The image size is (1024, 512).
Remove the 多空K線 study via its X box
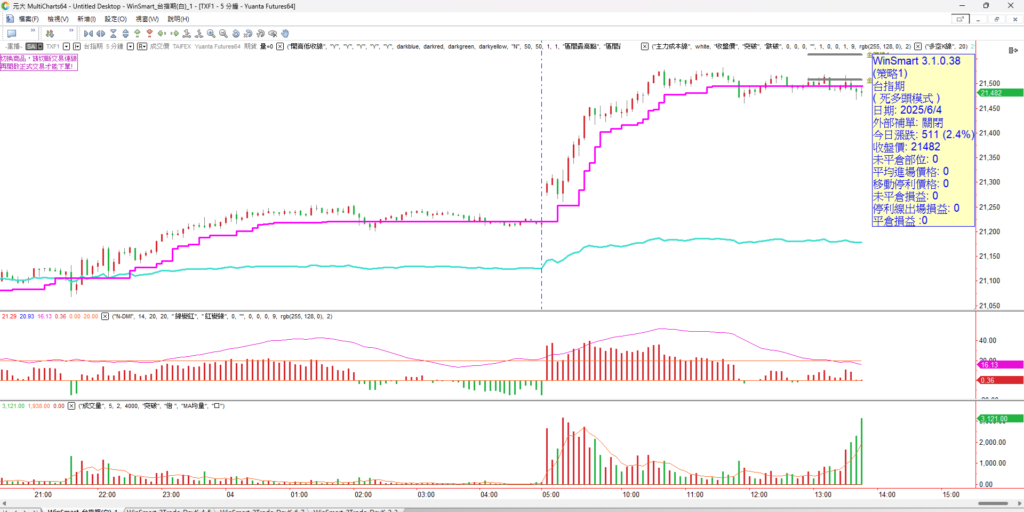(918, 46)
